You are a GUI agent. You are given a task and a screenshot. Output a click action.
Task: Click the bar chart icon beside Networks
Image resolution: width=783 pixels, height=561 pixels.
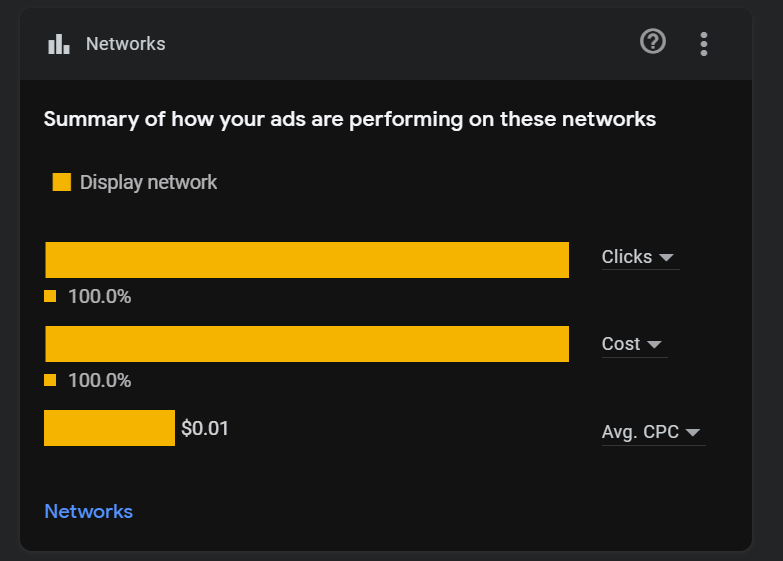pyautogui.click(x=59, y=44)
